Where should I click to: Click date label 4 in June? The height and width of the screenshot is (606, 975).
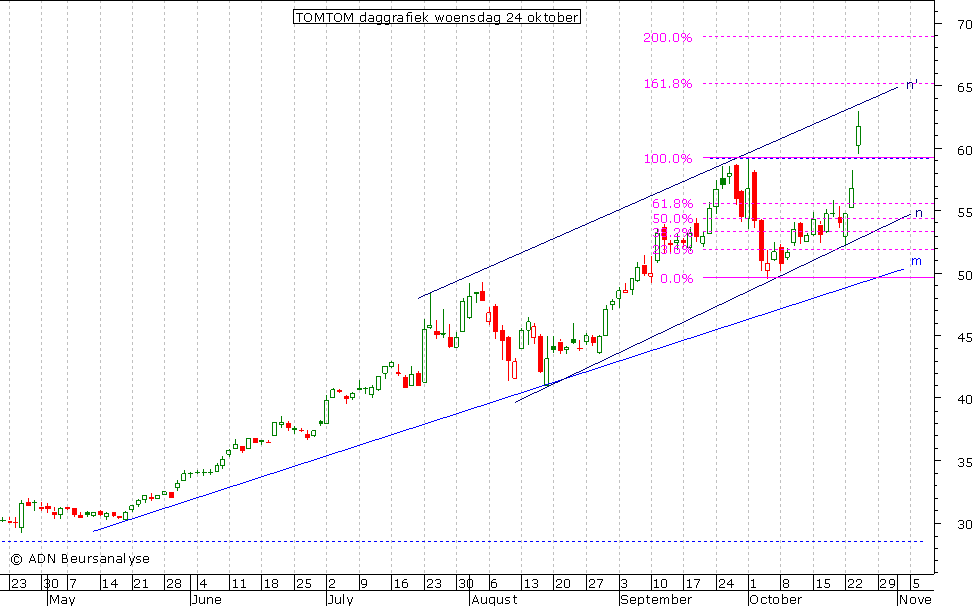point(203,584)
